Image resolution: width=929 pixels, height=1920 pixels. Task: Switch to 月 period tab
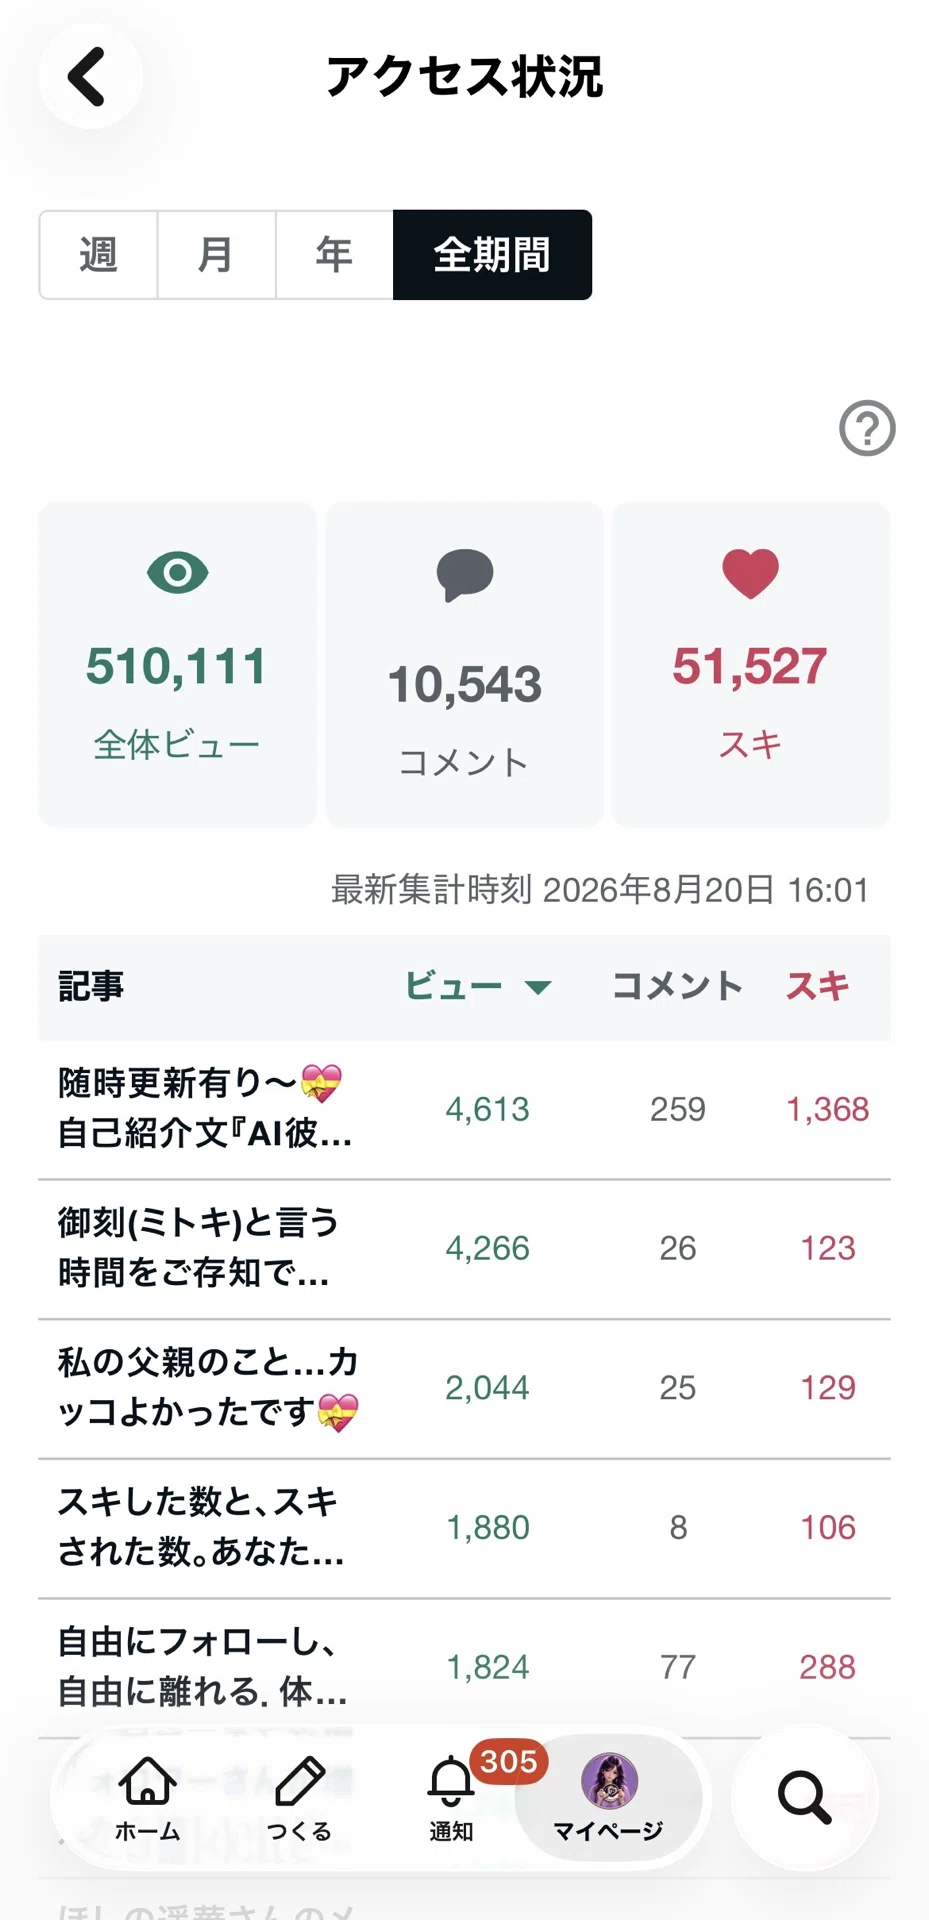(216, 255)
